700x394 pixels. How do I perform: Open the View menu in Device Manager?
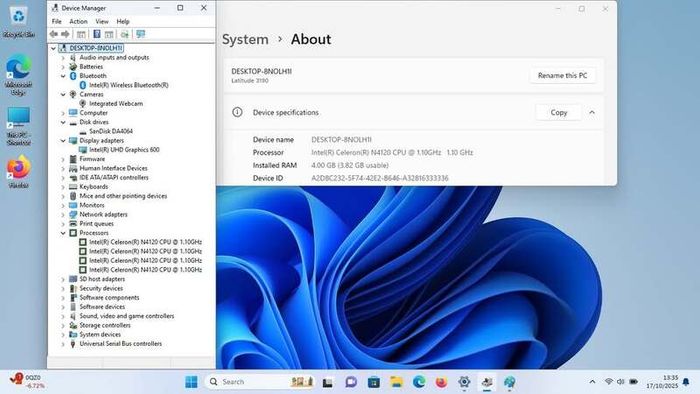(x=102, y=21)
